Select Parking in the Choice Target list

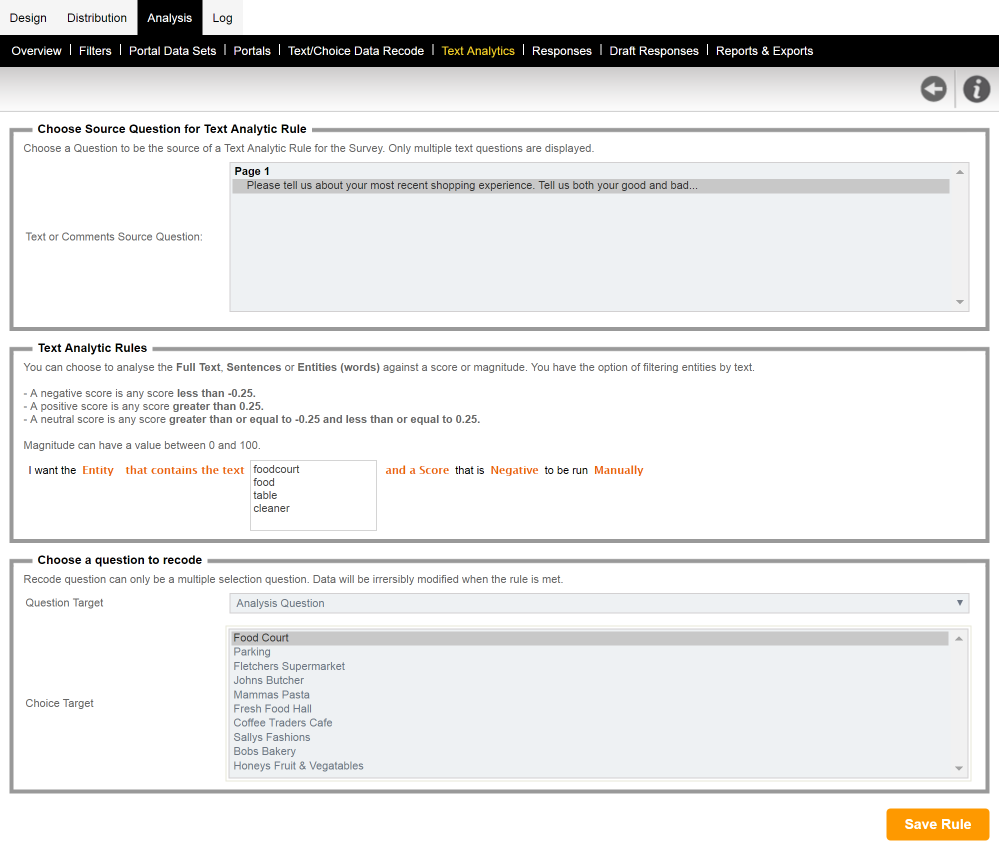point(251,651)
